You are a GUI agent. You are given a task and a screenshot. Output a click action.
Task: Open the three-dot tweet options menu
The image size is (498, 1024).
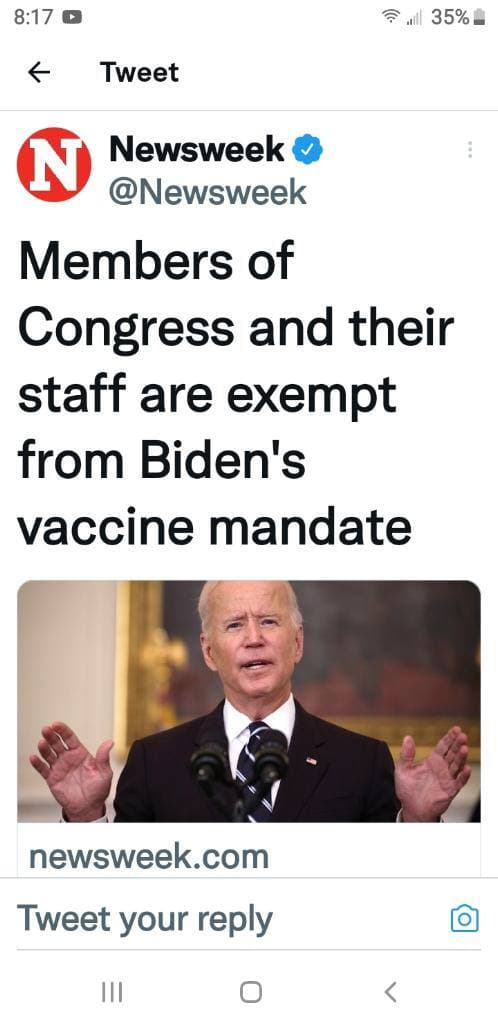click(469, 150)
